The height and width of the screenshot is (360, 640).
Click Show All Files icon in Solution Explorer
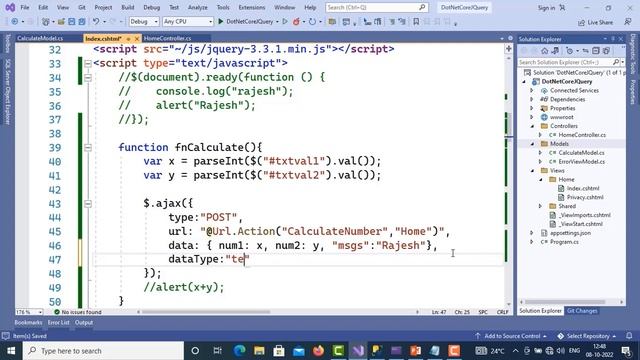606,51
